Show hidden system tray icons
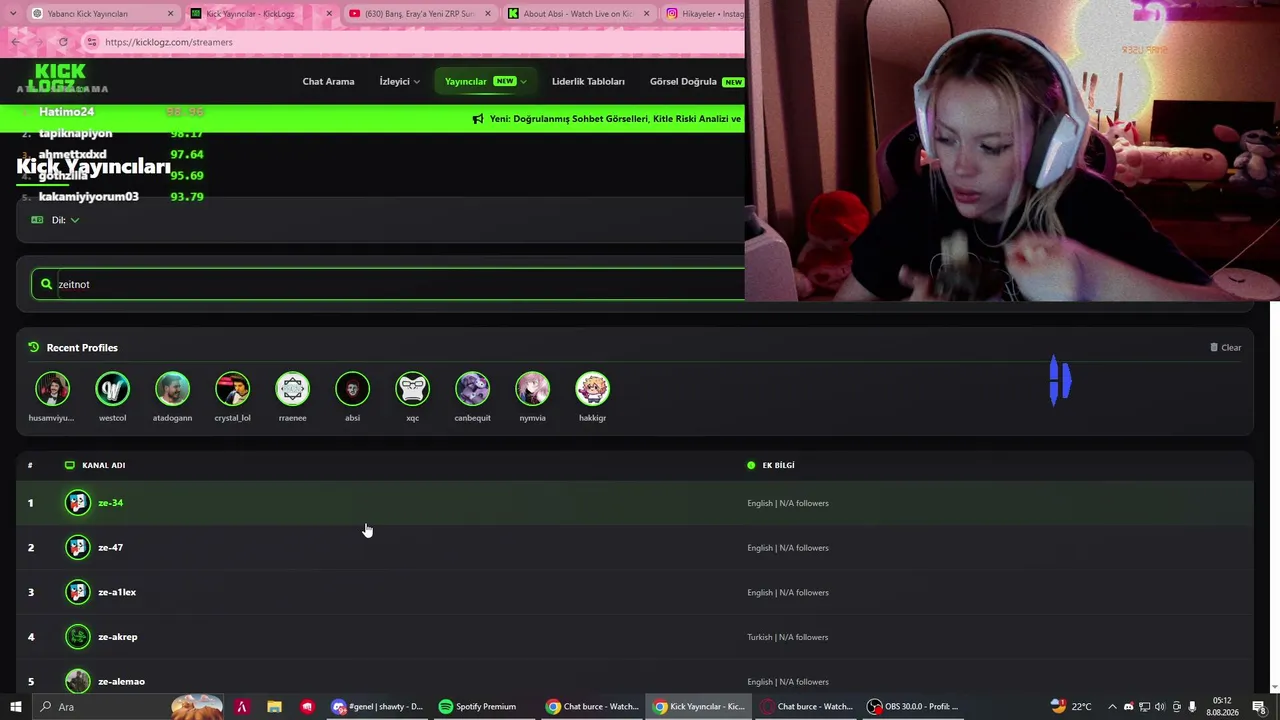This screenshot has width=1280, height=720. (1112, 707)
